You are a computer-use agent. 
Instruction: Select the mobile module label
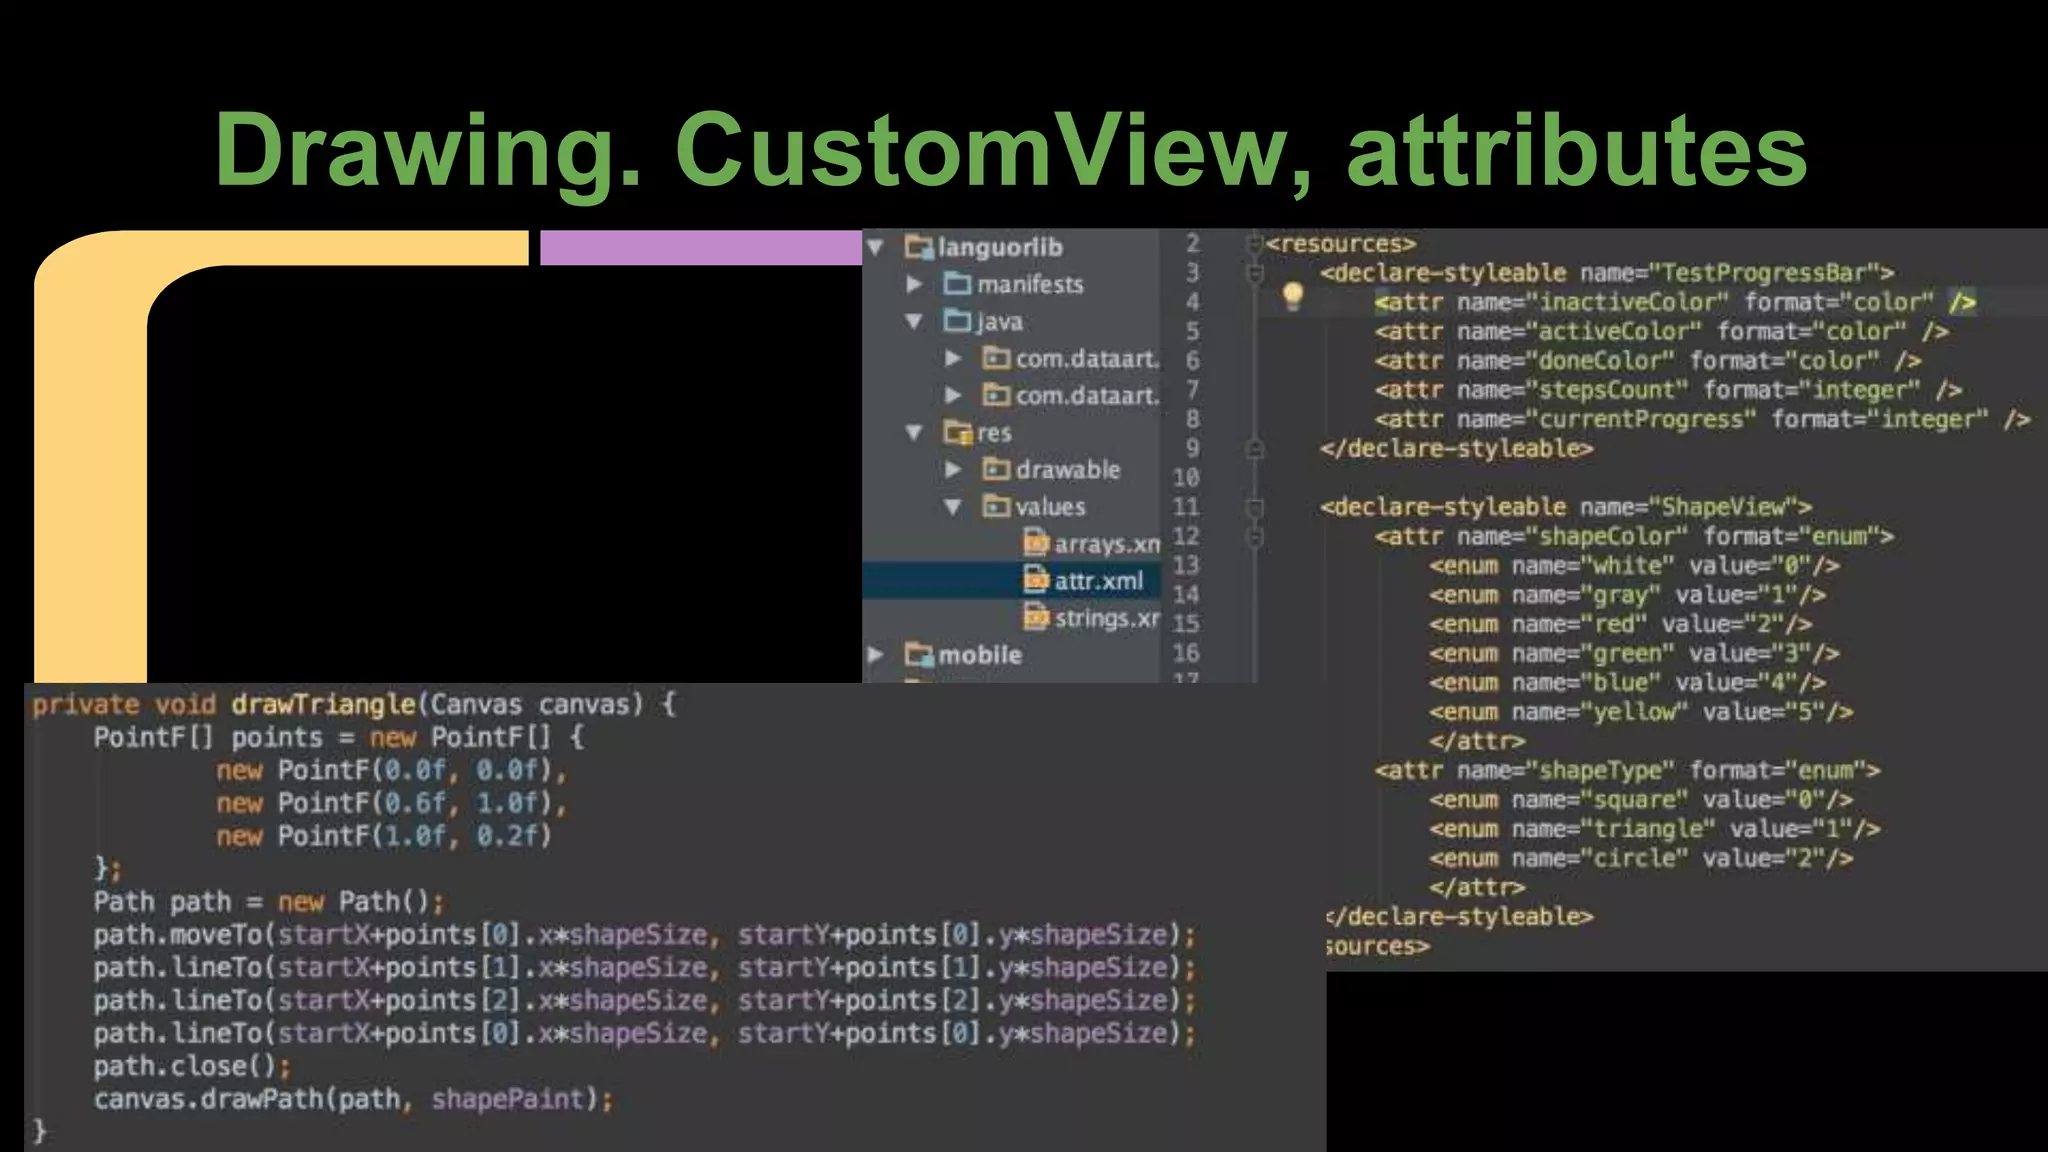point(980,655)
